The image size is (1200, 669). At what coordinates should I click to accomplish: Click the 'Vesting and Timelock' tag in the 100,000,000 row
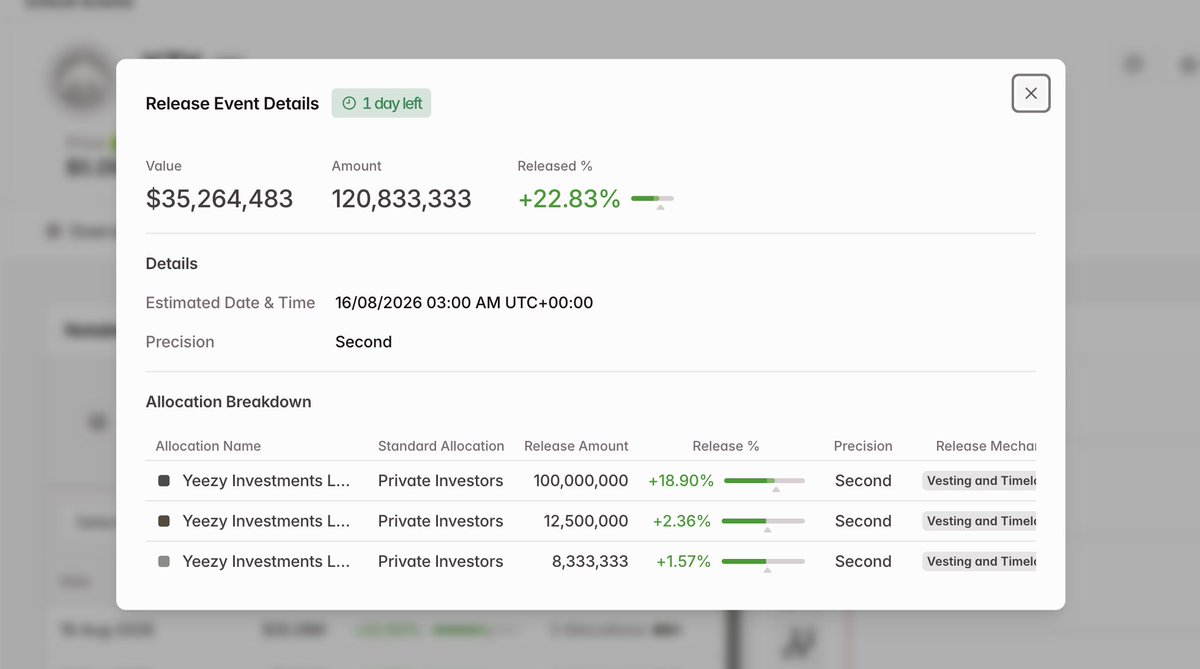[979, 481]
